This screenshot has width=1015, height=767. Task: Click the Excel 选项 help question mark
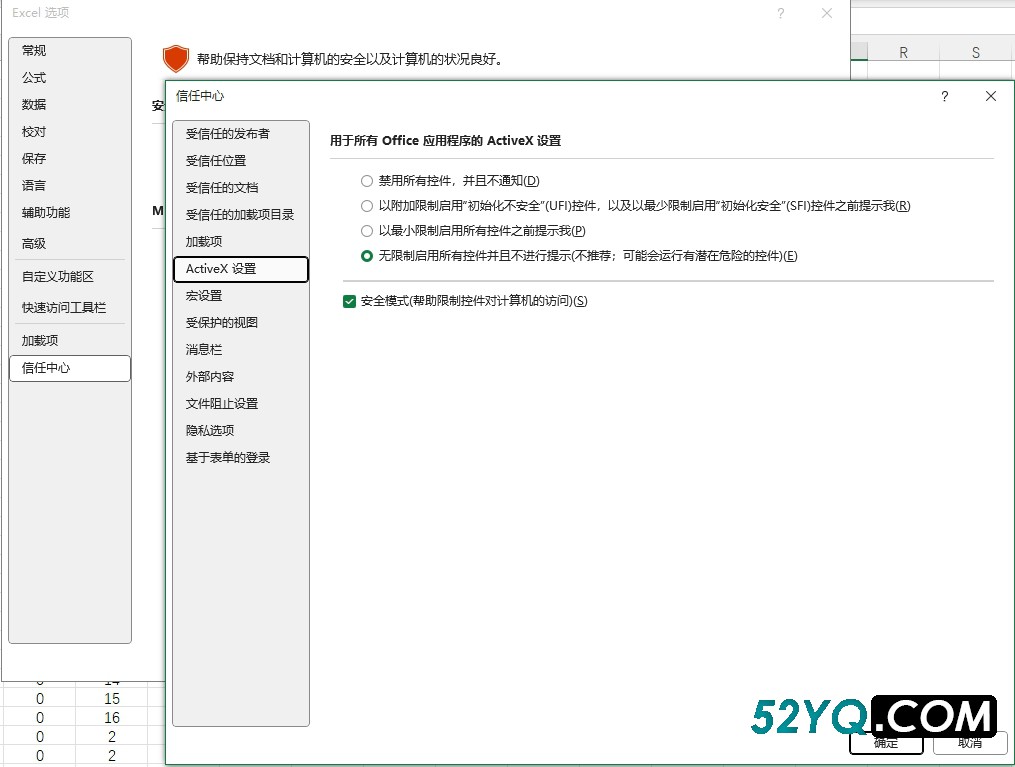click(x=781, y=13)
